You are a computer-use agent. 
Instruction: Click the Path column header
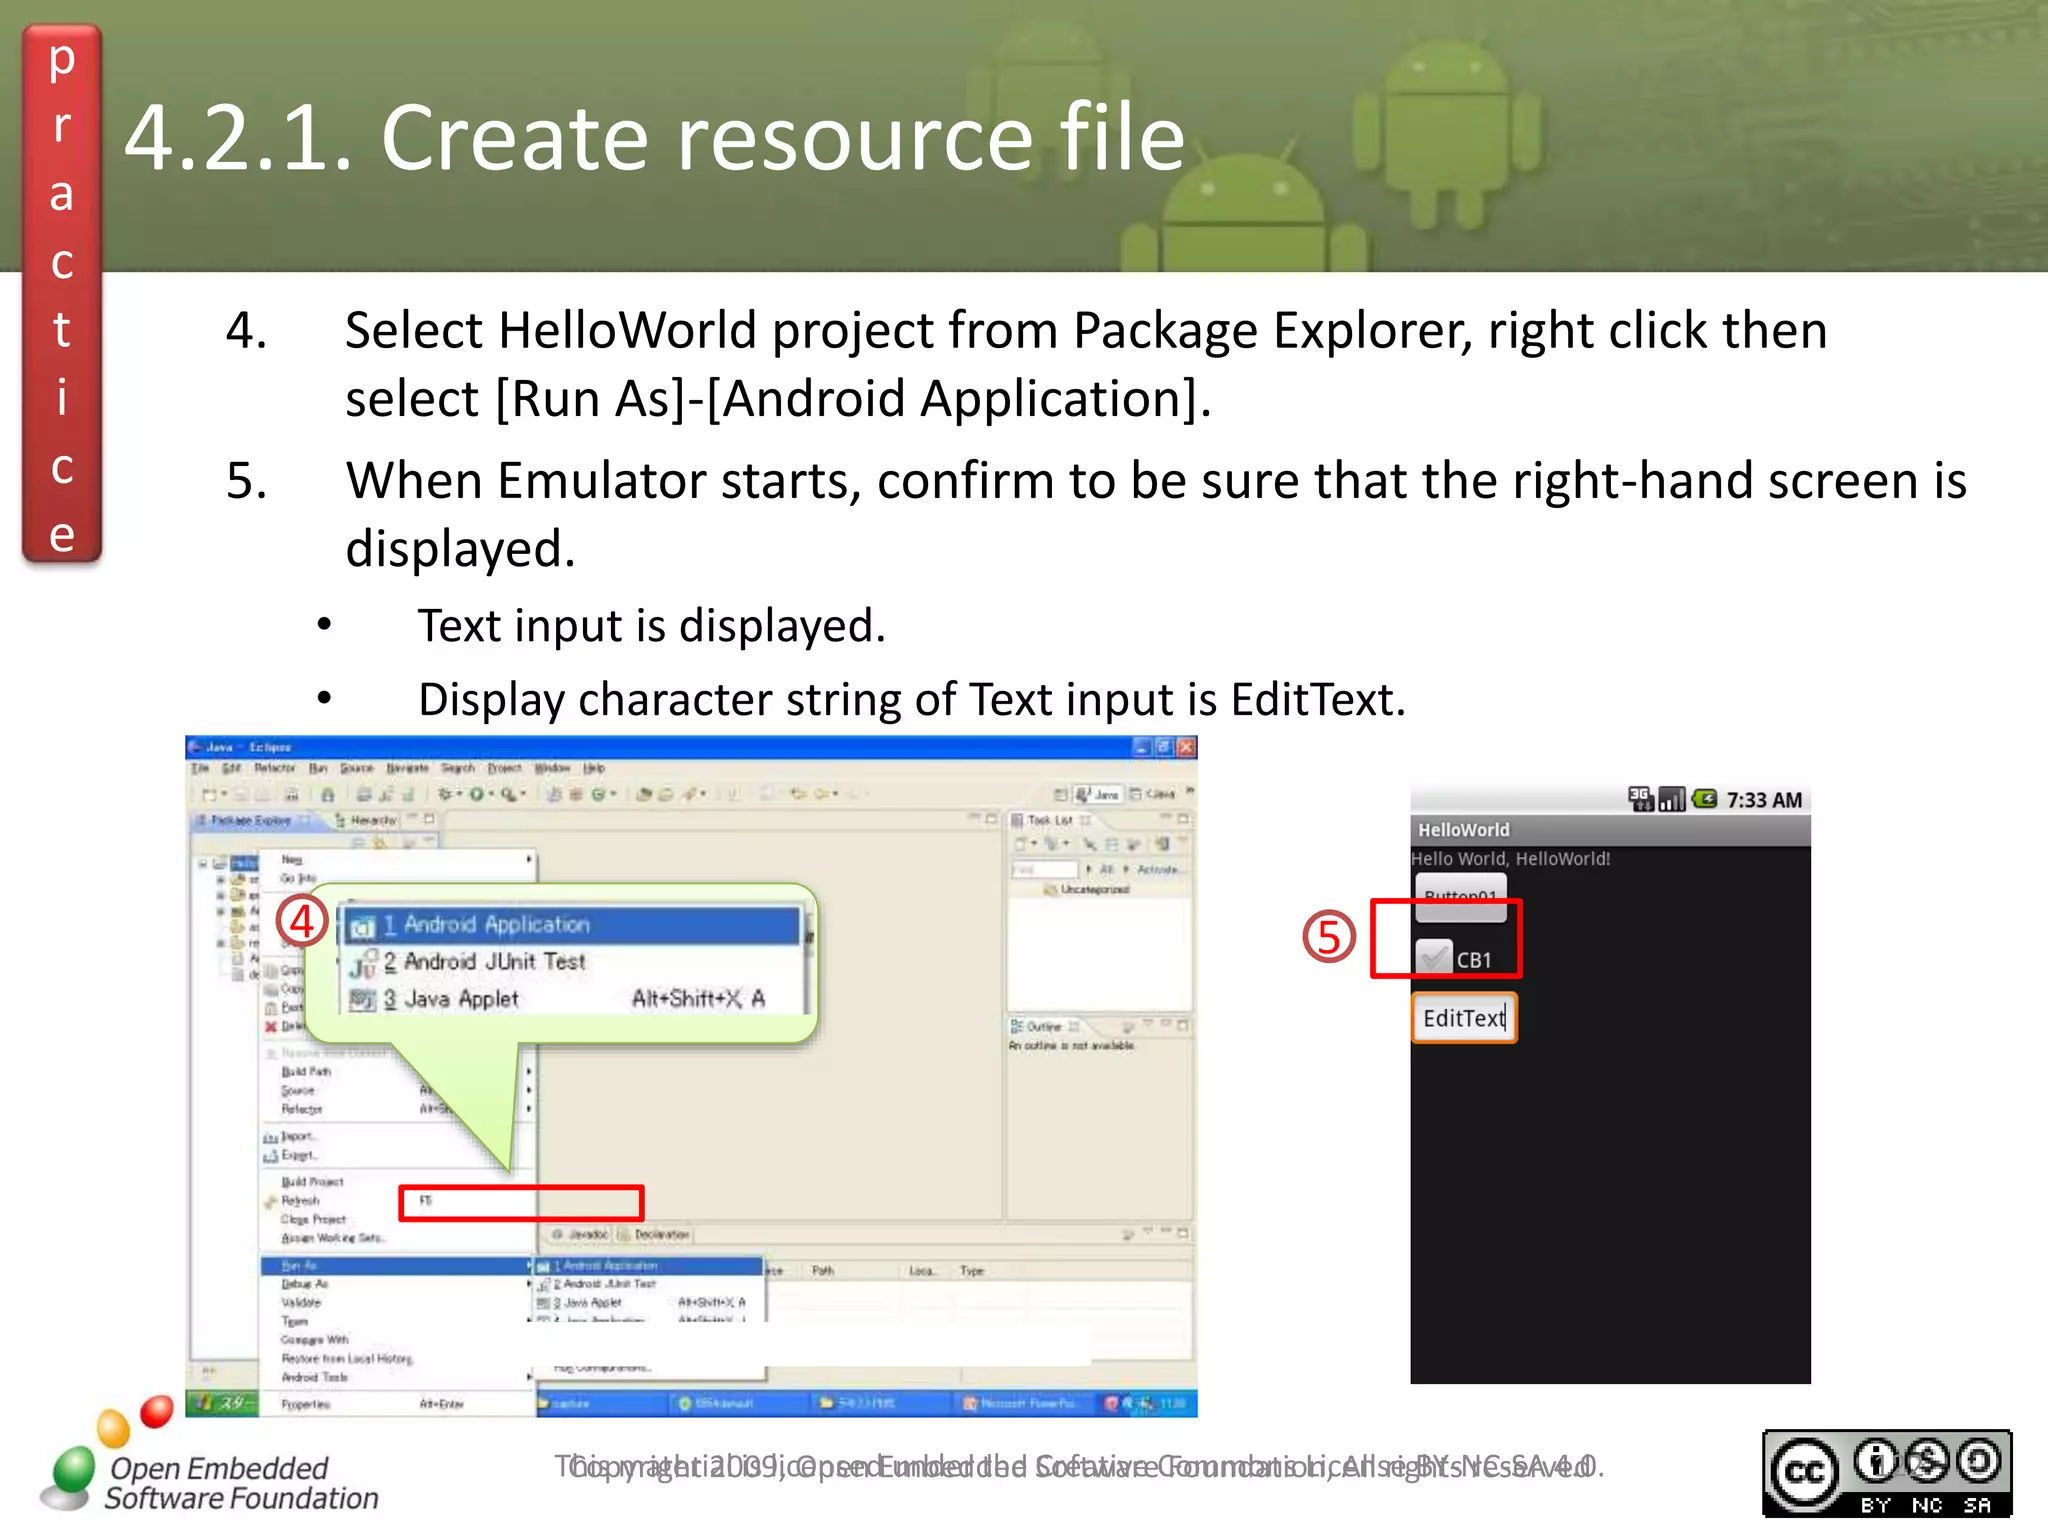(823, 1270)
